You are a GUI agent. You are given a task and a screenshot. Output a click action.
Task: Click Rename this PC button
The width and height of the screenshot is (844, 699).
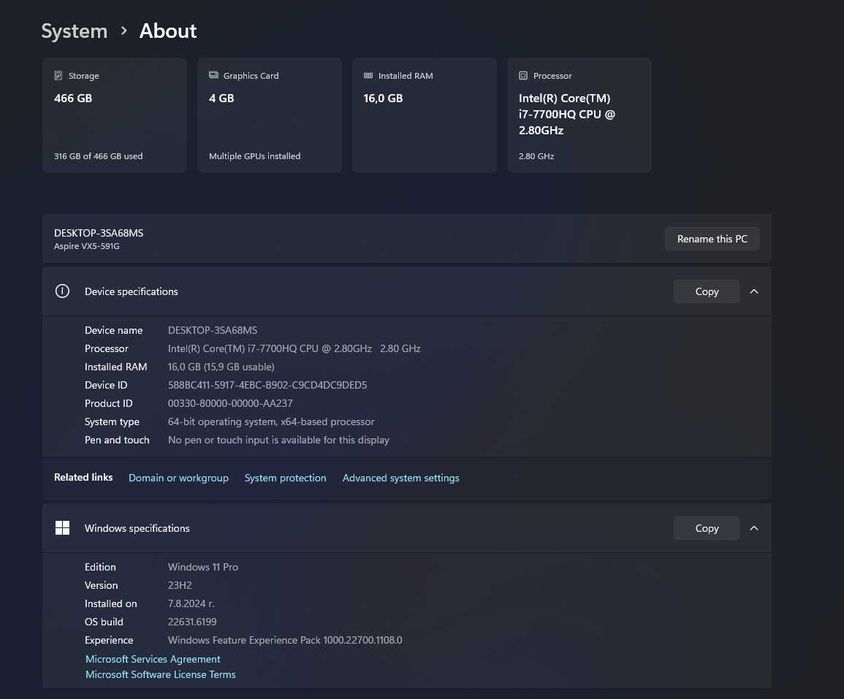point(712,238)
